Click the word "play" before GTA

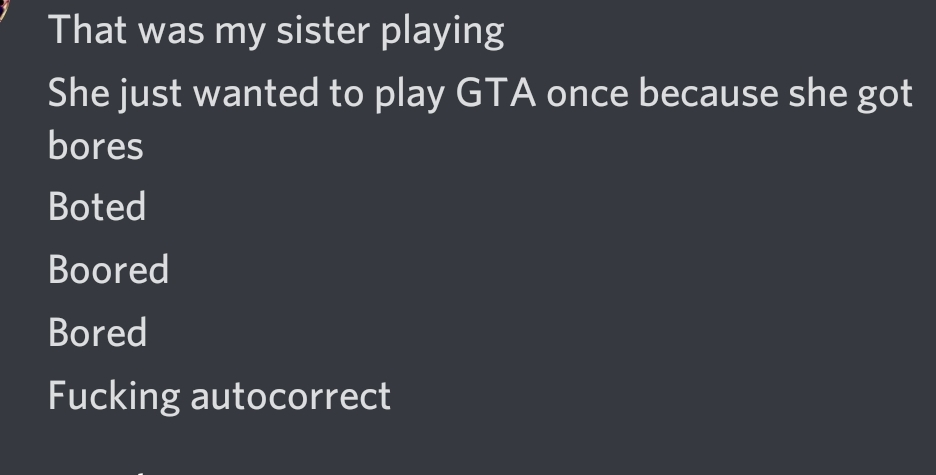(410, 95)
